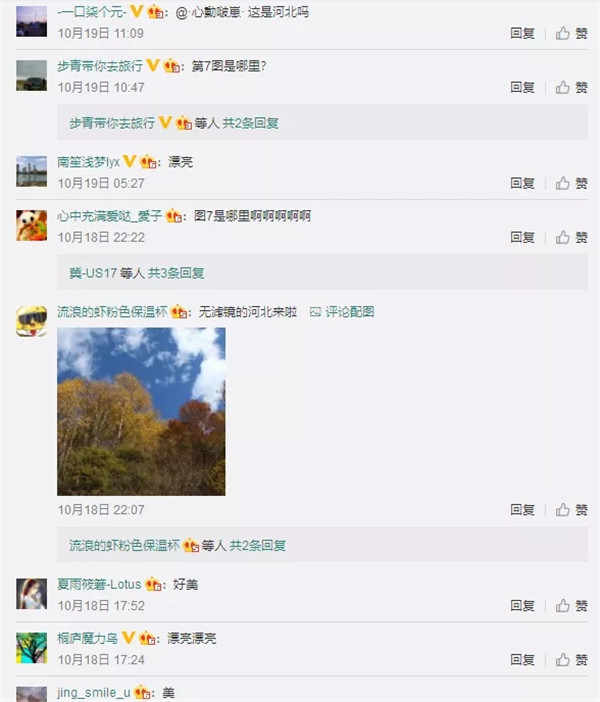Click the @心動啵崽 mention link
600x702 pixels.
pos(209,12)
